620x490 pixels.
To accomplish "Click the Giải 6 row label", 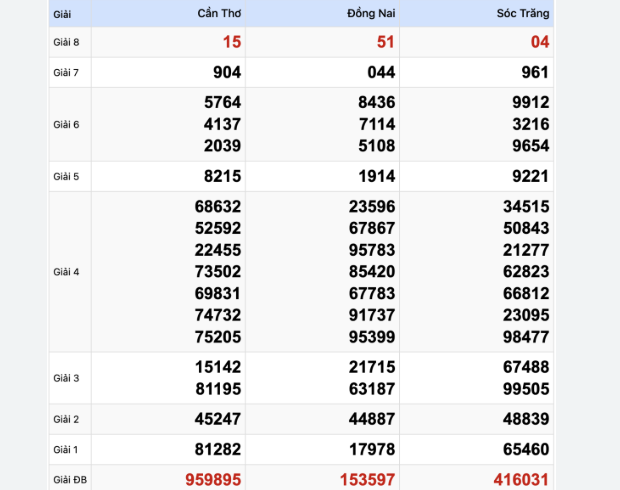I will [x=65, y=124].
